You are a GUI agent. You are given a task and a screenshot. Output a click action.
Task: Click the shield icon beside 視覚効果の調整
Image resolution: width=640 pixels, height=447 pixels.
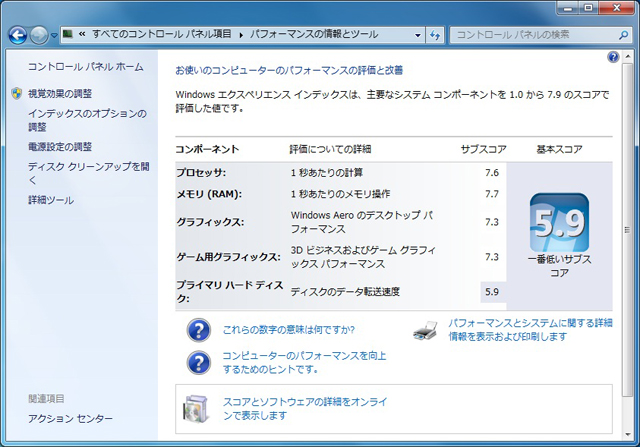coord(16,93)
